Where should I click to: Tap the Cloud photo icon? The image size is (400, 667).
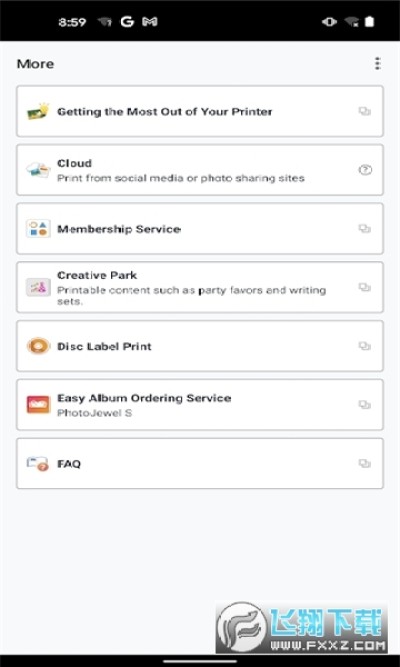[x=38, y=170]
